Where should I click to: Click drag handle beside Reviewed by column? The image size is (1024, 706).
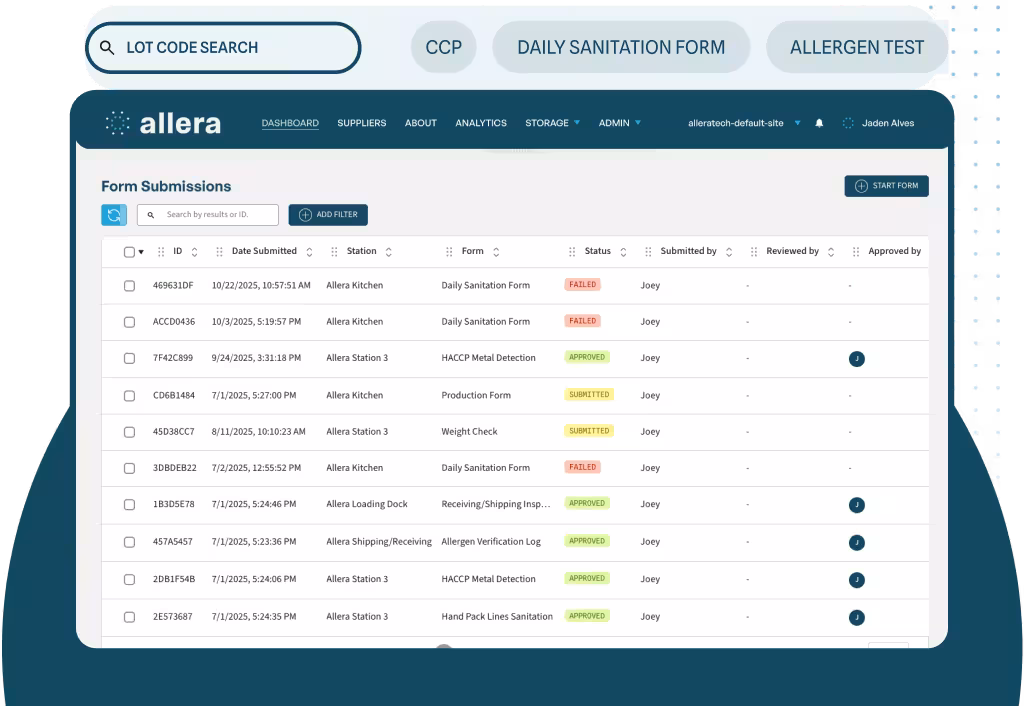coord(754,251)
